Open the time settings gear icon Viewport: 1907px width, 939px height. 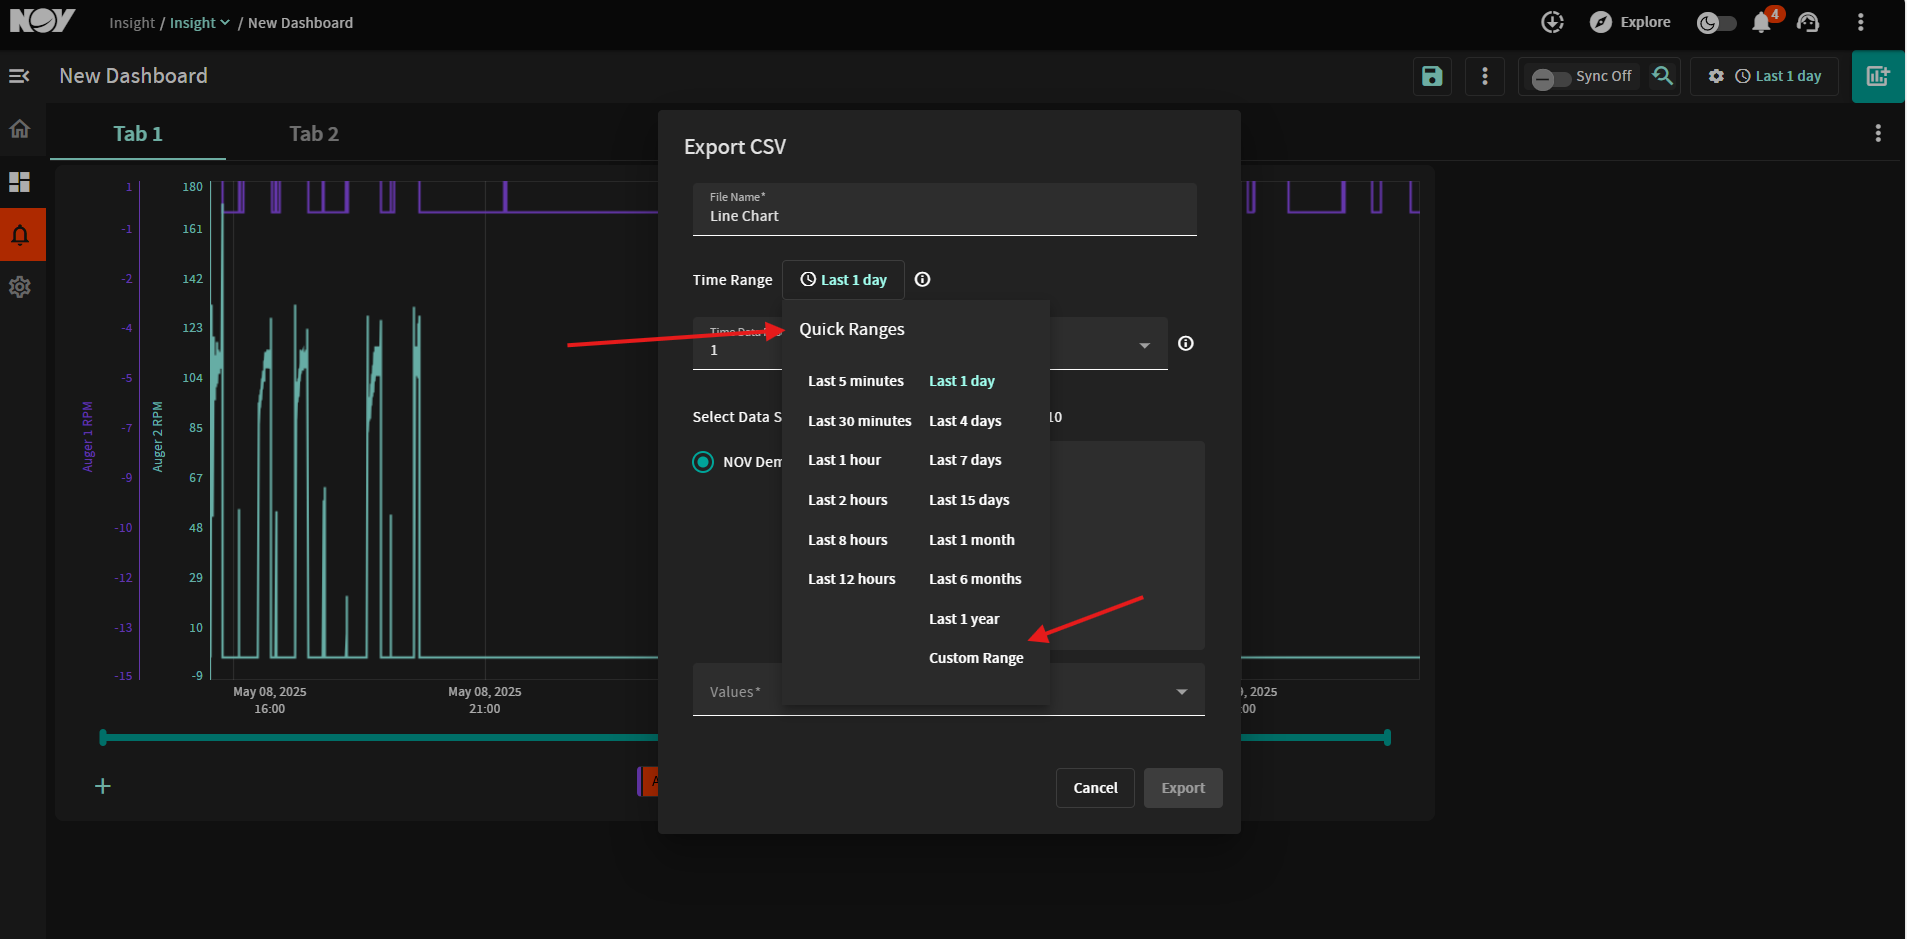[1716, 76]
